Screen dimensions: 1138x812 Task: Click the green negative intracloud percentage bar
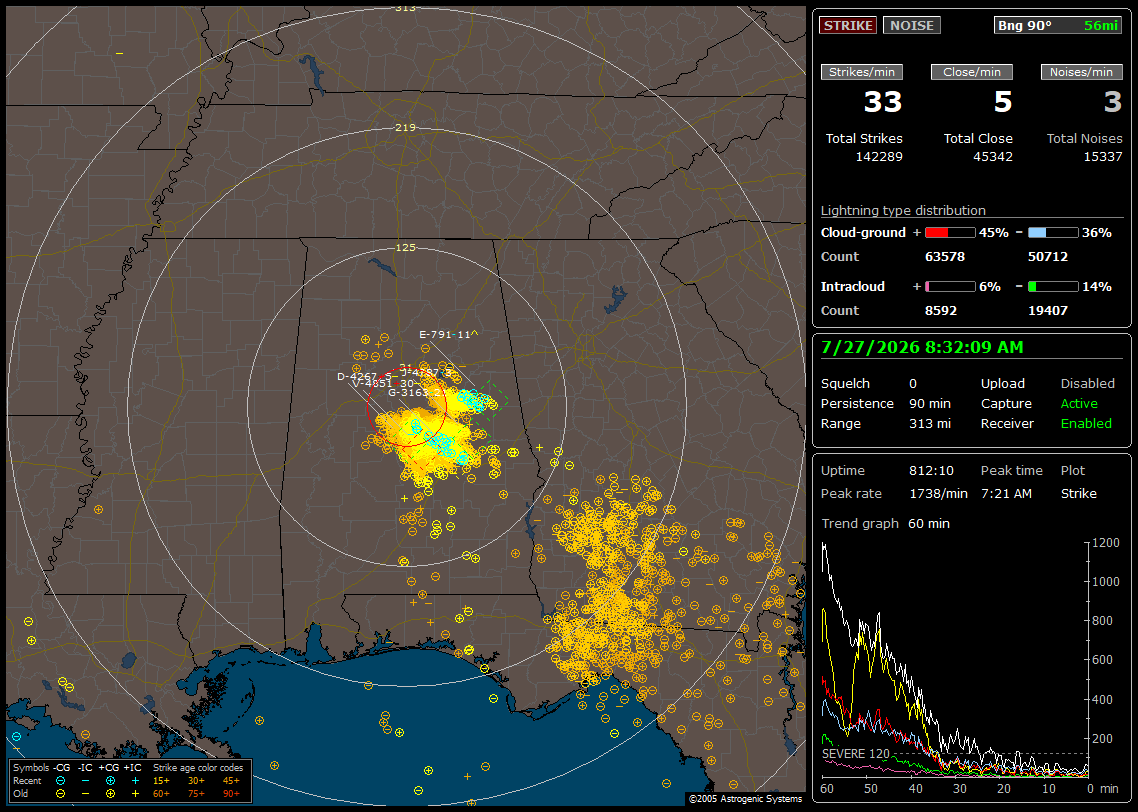coord(1053,287)
